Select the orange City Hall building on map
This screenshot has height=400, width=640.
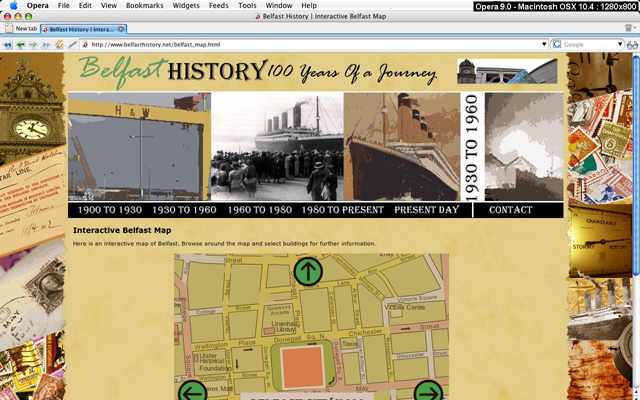(302, 366)
